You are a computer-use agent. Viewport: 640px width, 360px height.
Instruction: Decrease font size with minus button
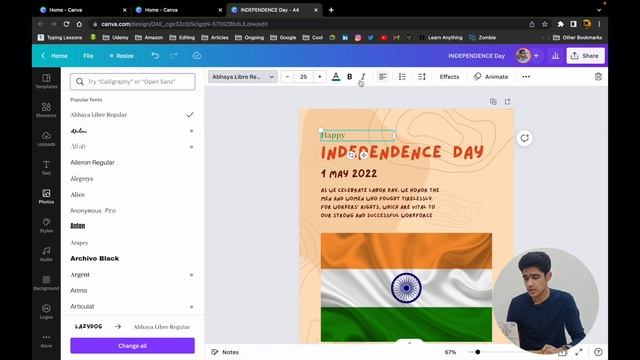[287, 77]
